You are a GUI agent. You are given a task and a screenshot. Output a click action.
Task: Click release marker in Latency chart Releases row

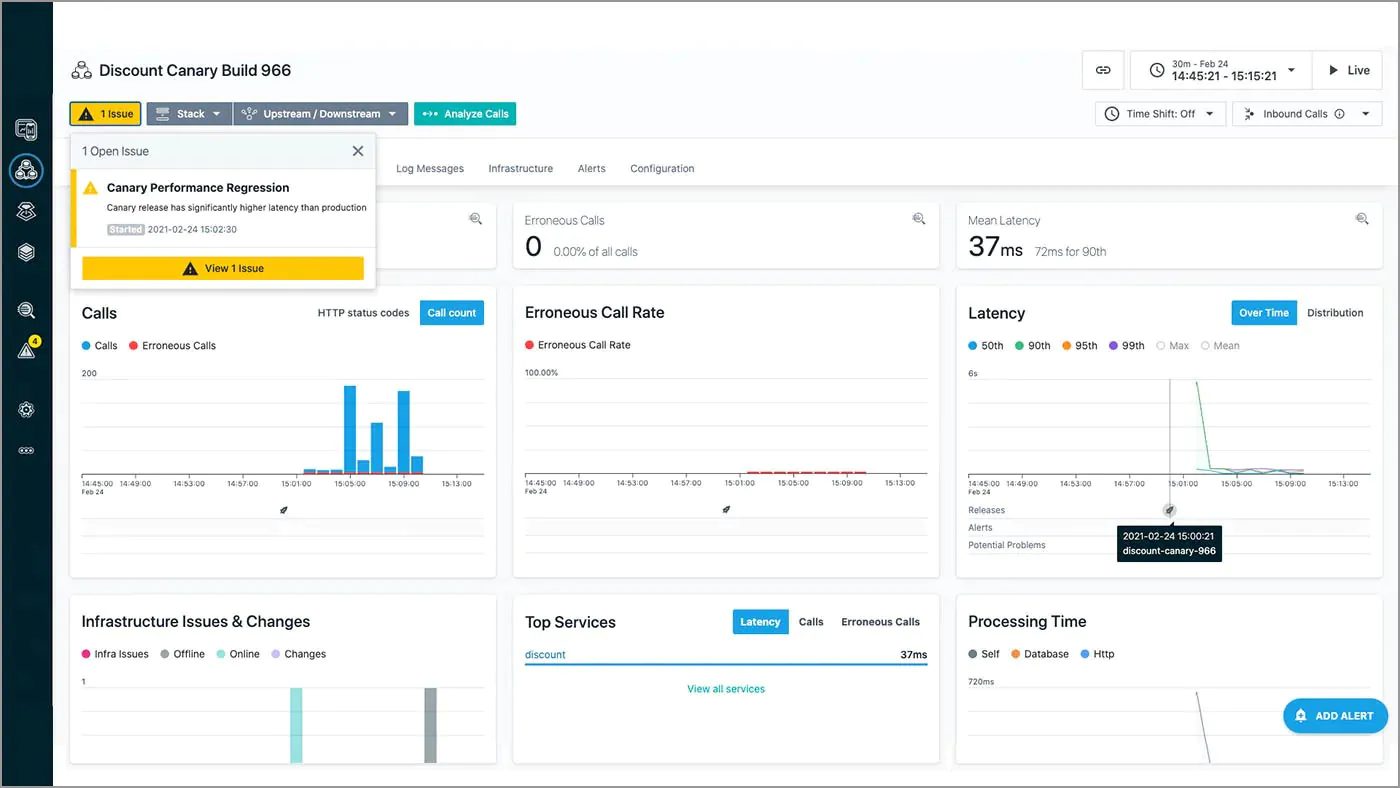tap(1169, 510)
